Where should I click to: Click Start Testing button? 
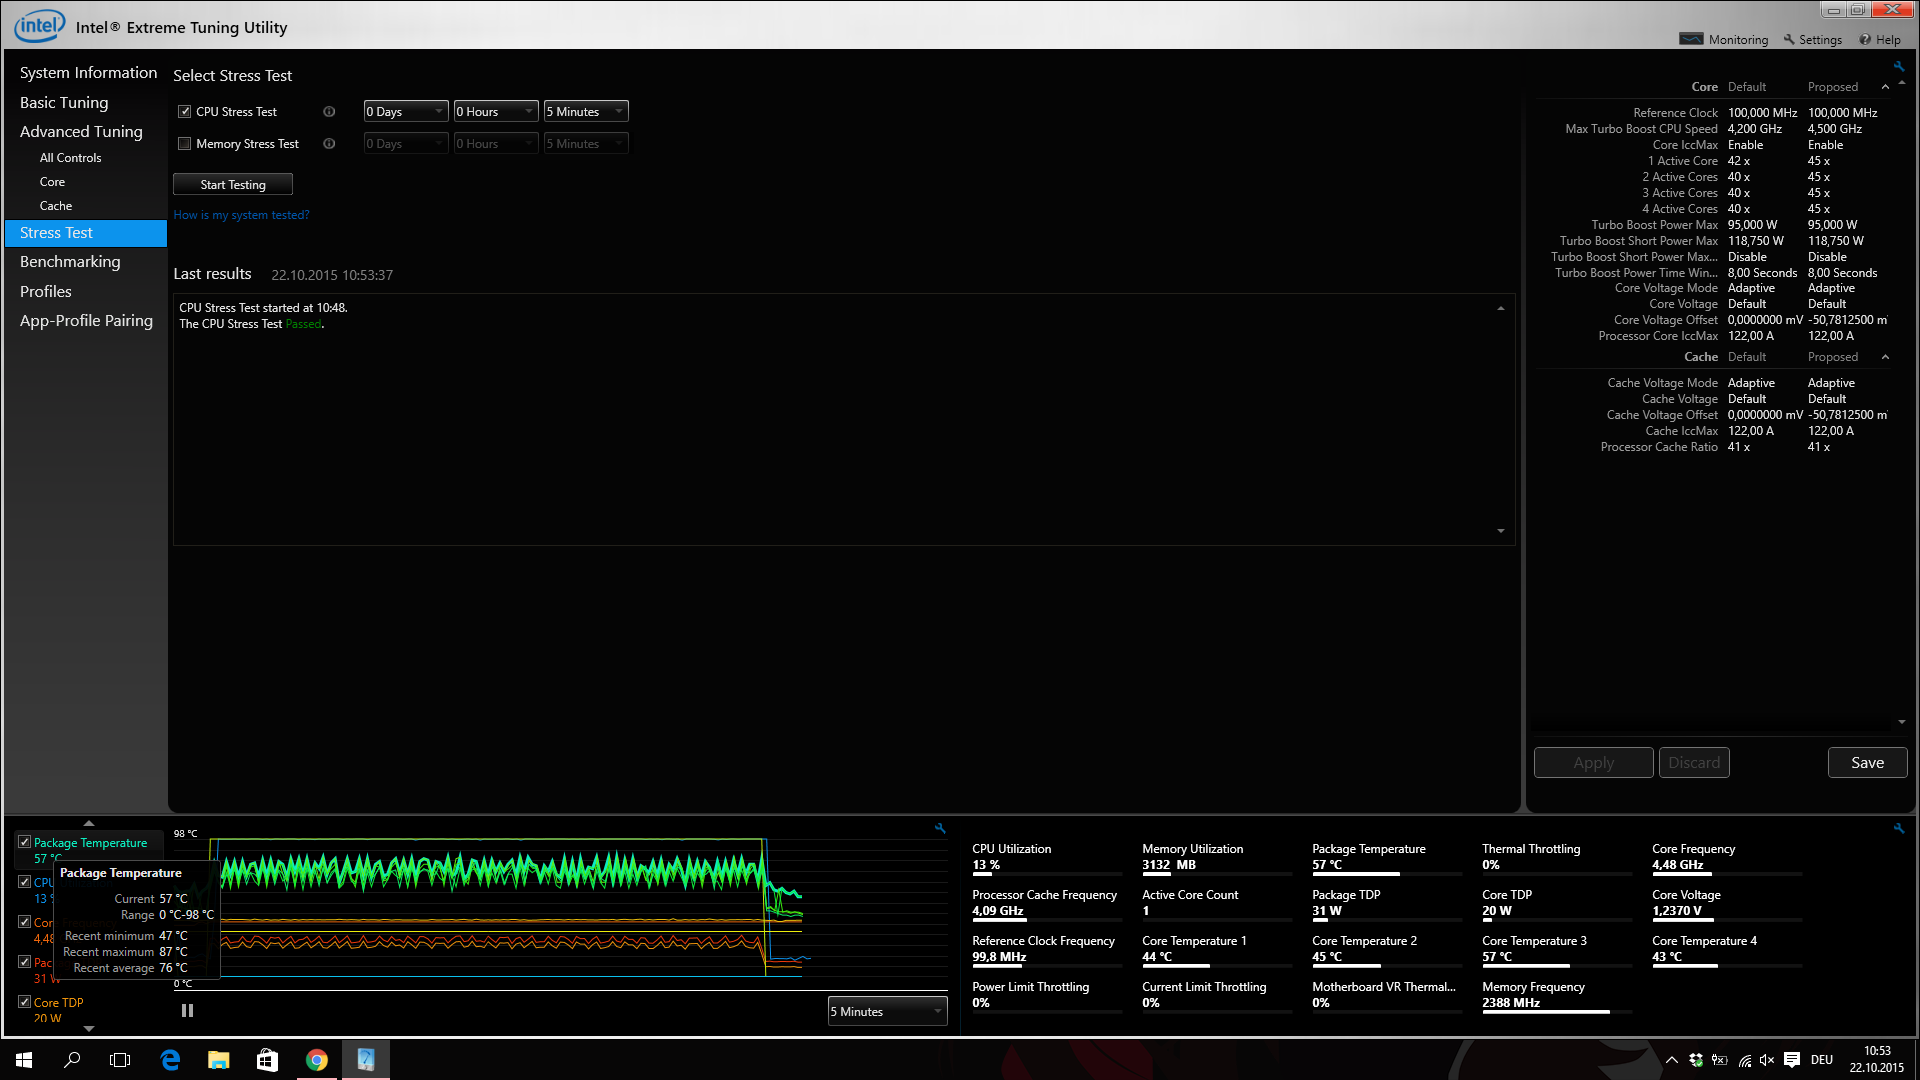(x=233, y=185)
